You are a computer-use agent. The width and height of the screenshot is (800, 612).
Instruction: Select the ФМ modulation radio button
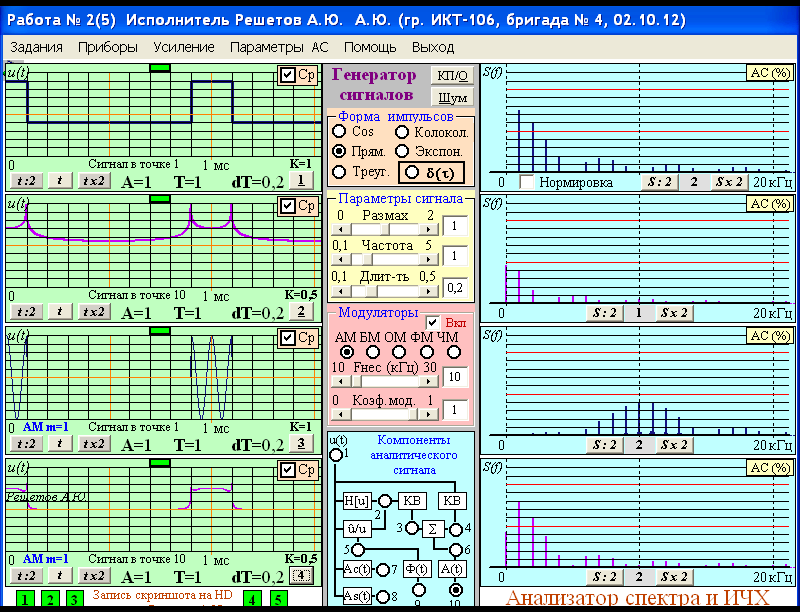click(427, 352)
